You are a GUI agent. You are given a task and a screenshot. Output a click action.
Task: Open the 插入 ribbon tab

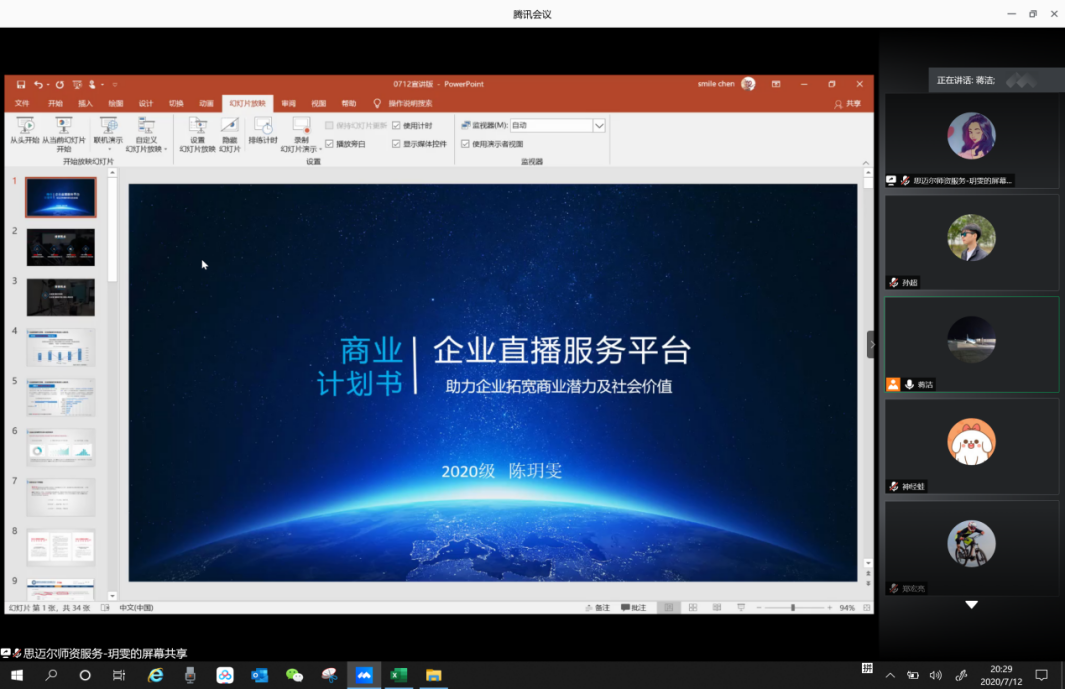click(85, 103)
